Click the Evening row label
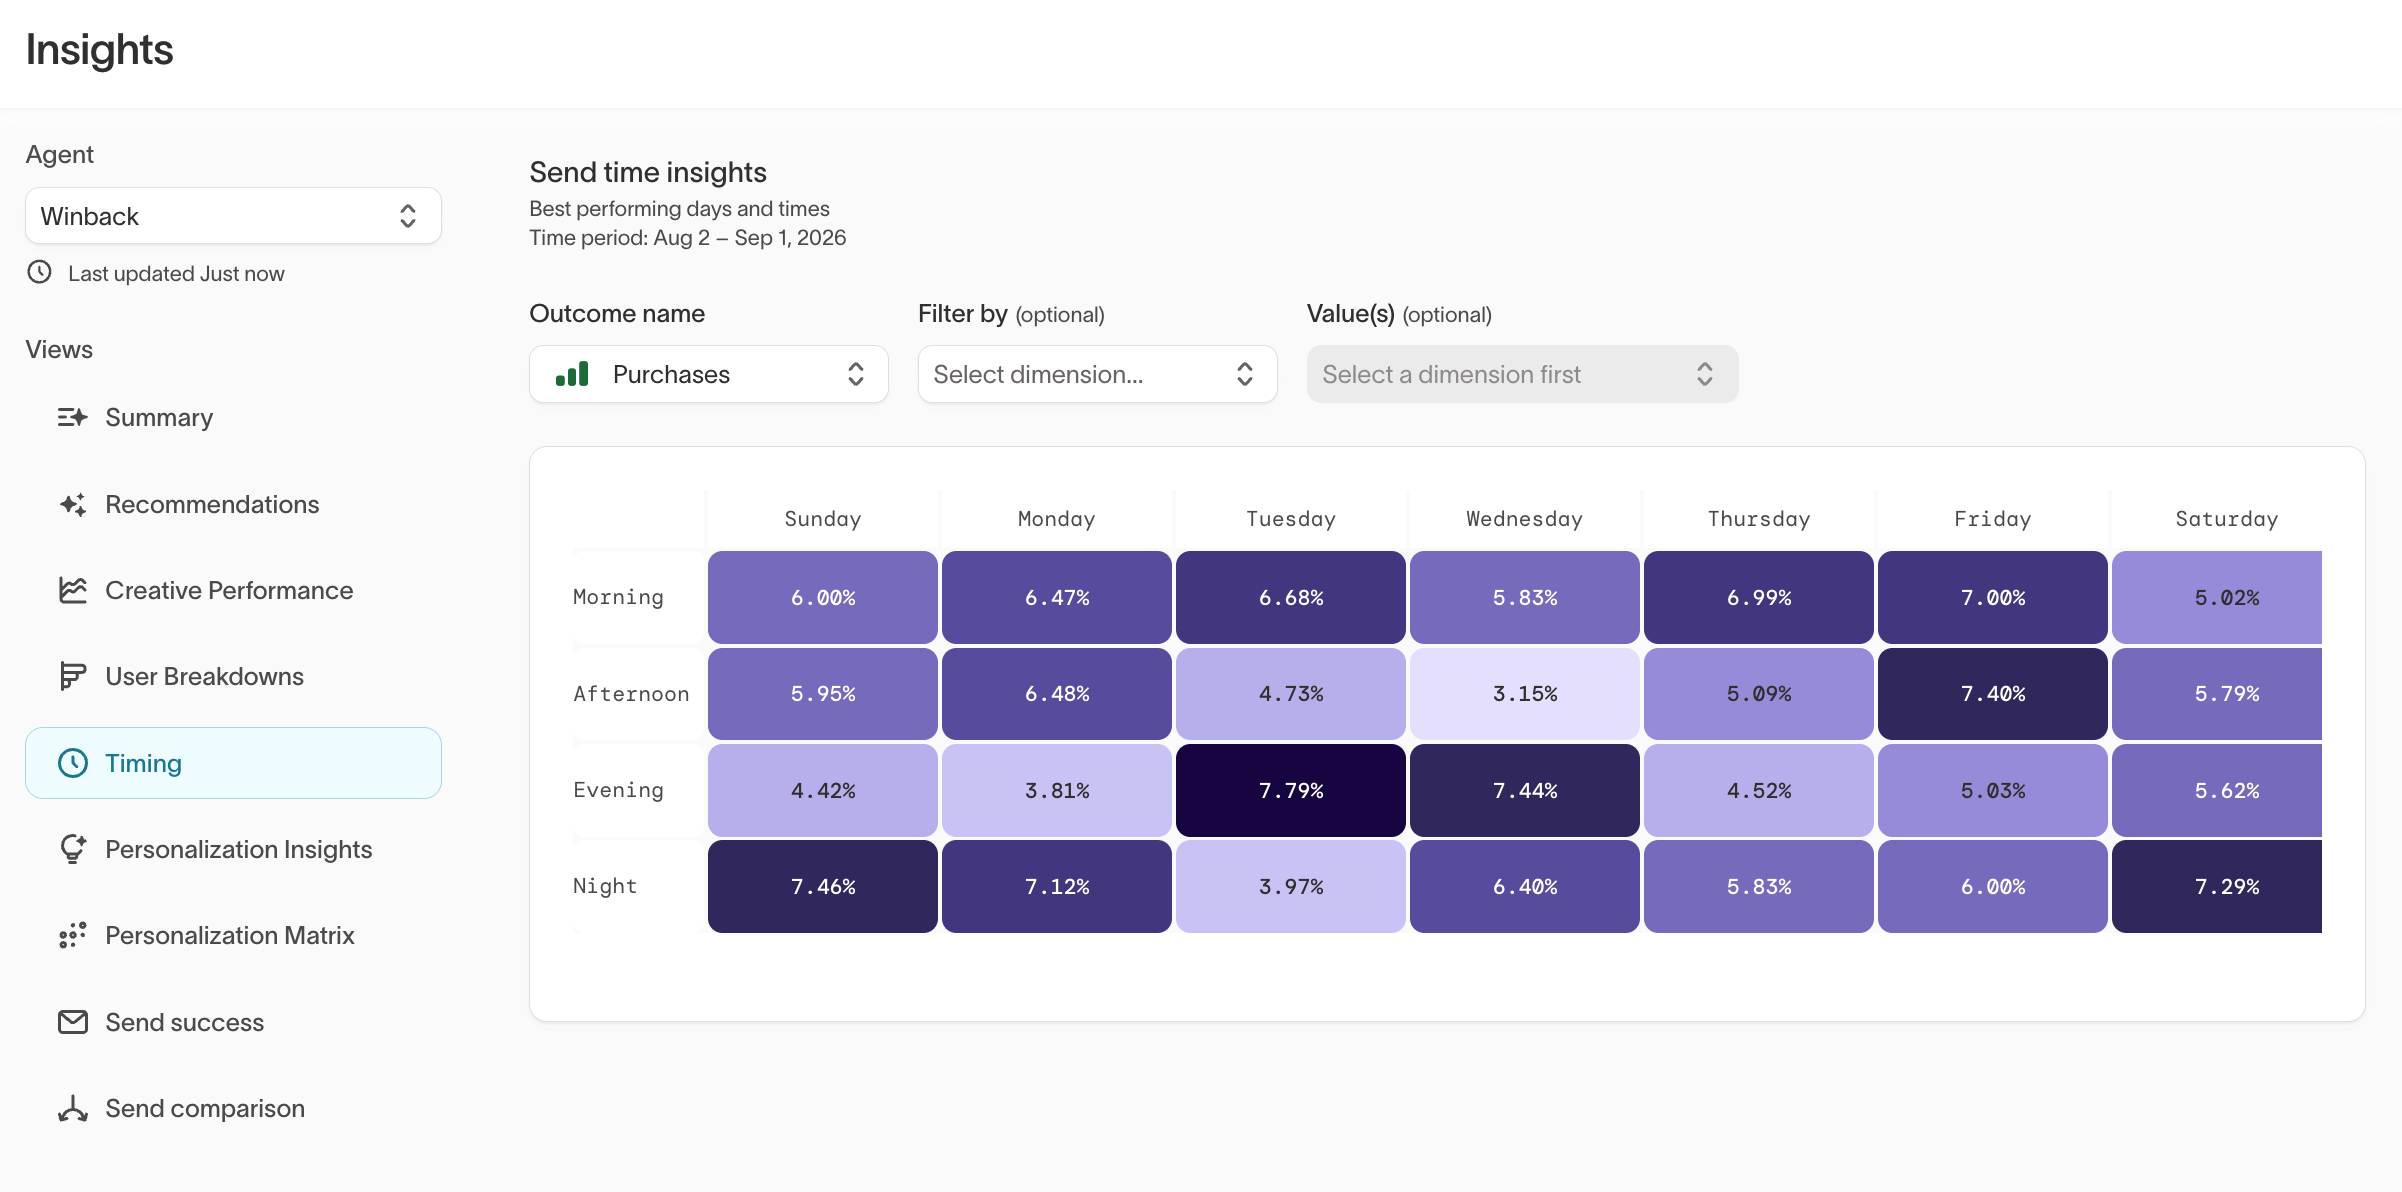The width and height of the screenshot is (2402, 1192). click(x=618, y=790)
